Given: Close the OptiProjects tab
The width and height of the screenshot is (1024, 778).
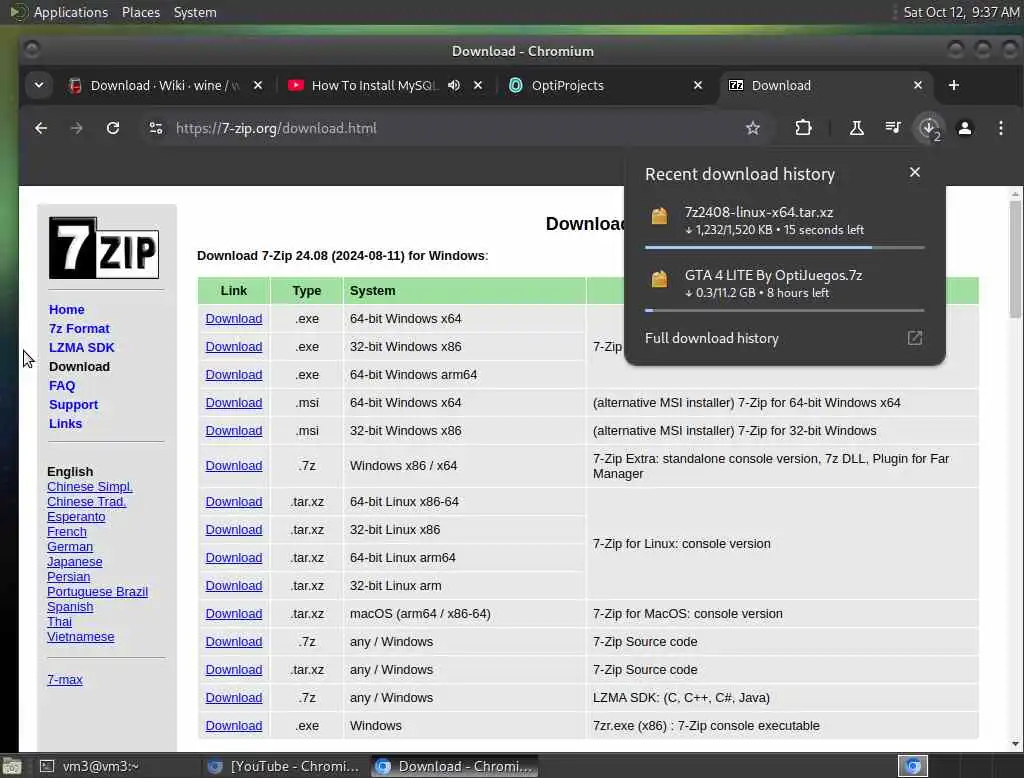Looking at the screenshot, I should [697, 86].
